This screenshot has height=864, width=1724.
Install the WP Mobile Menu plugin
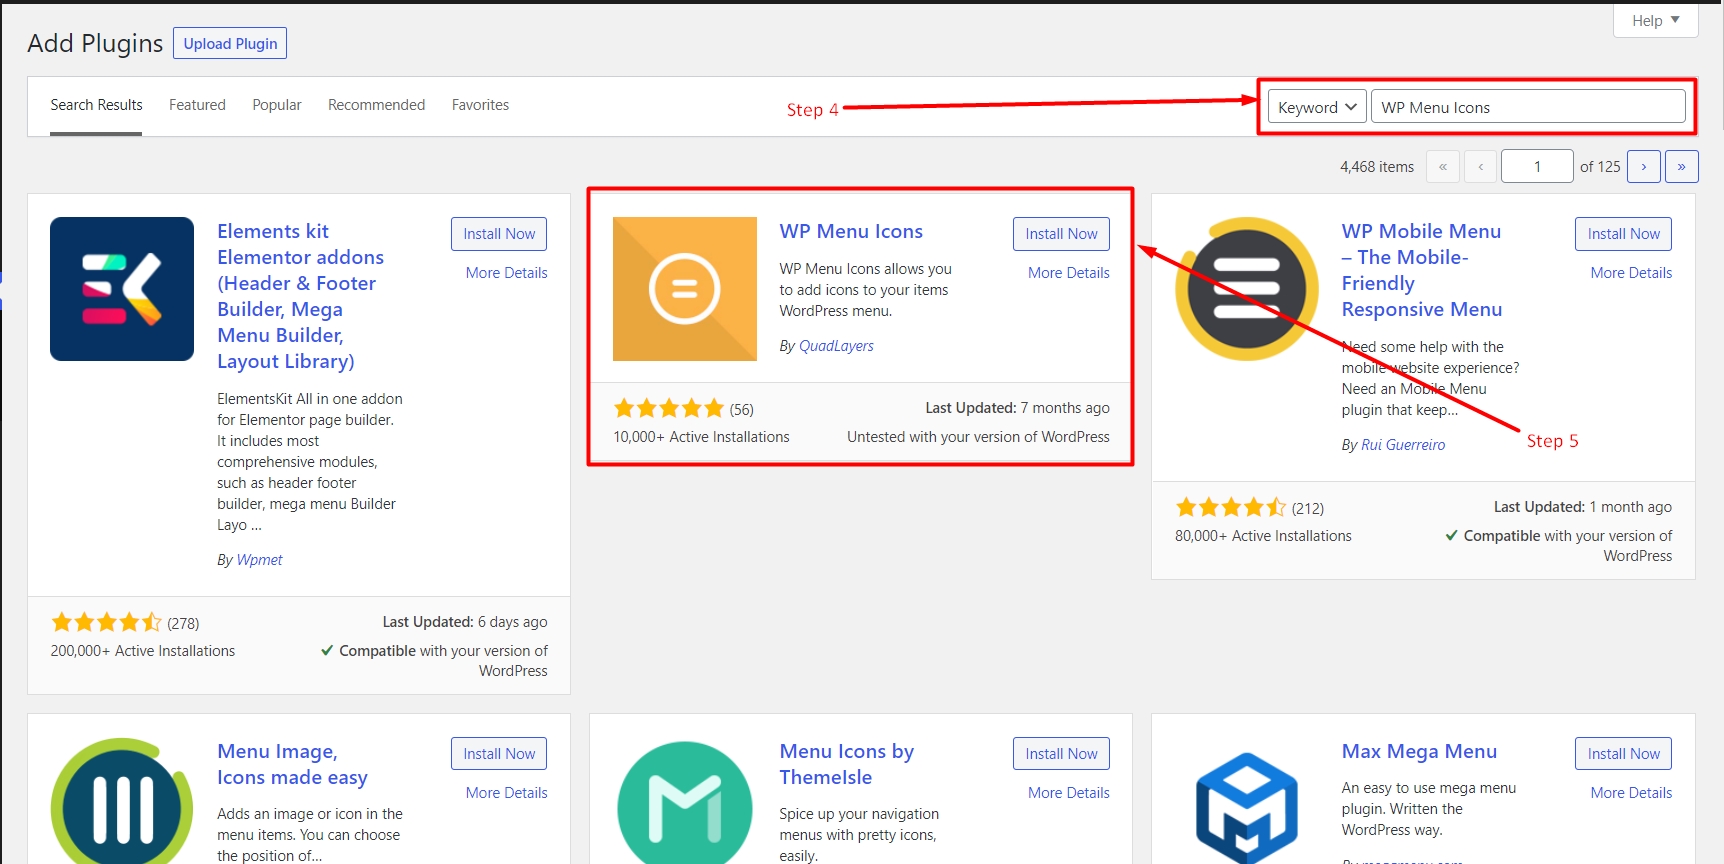point(1623,234)
